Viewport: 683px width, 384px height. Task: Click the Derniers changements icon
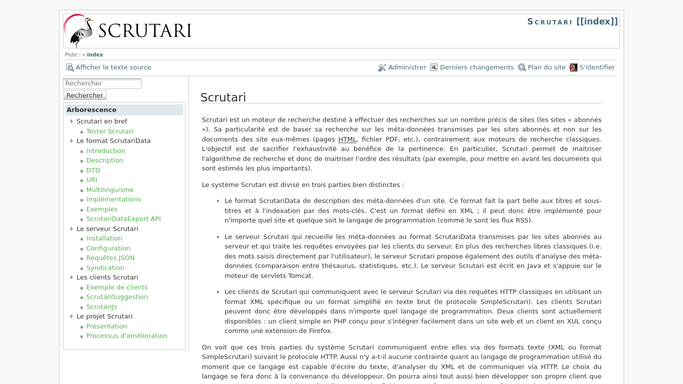[434, 67]
